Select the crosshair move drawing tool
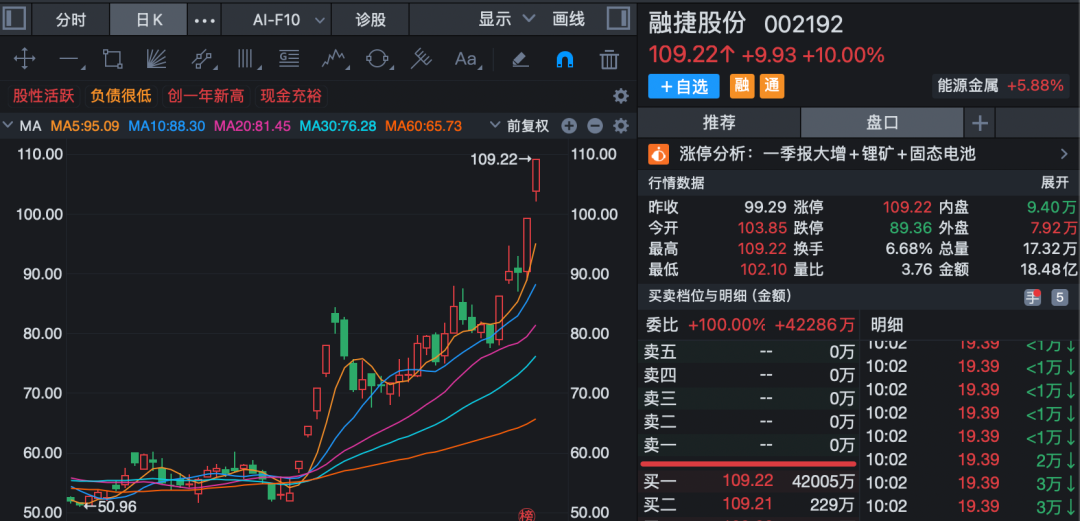This screenshot has width=1080, height=521. pos(23,59)
